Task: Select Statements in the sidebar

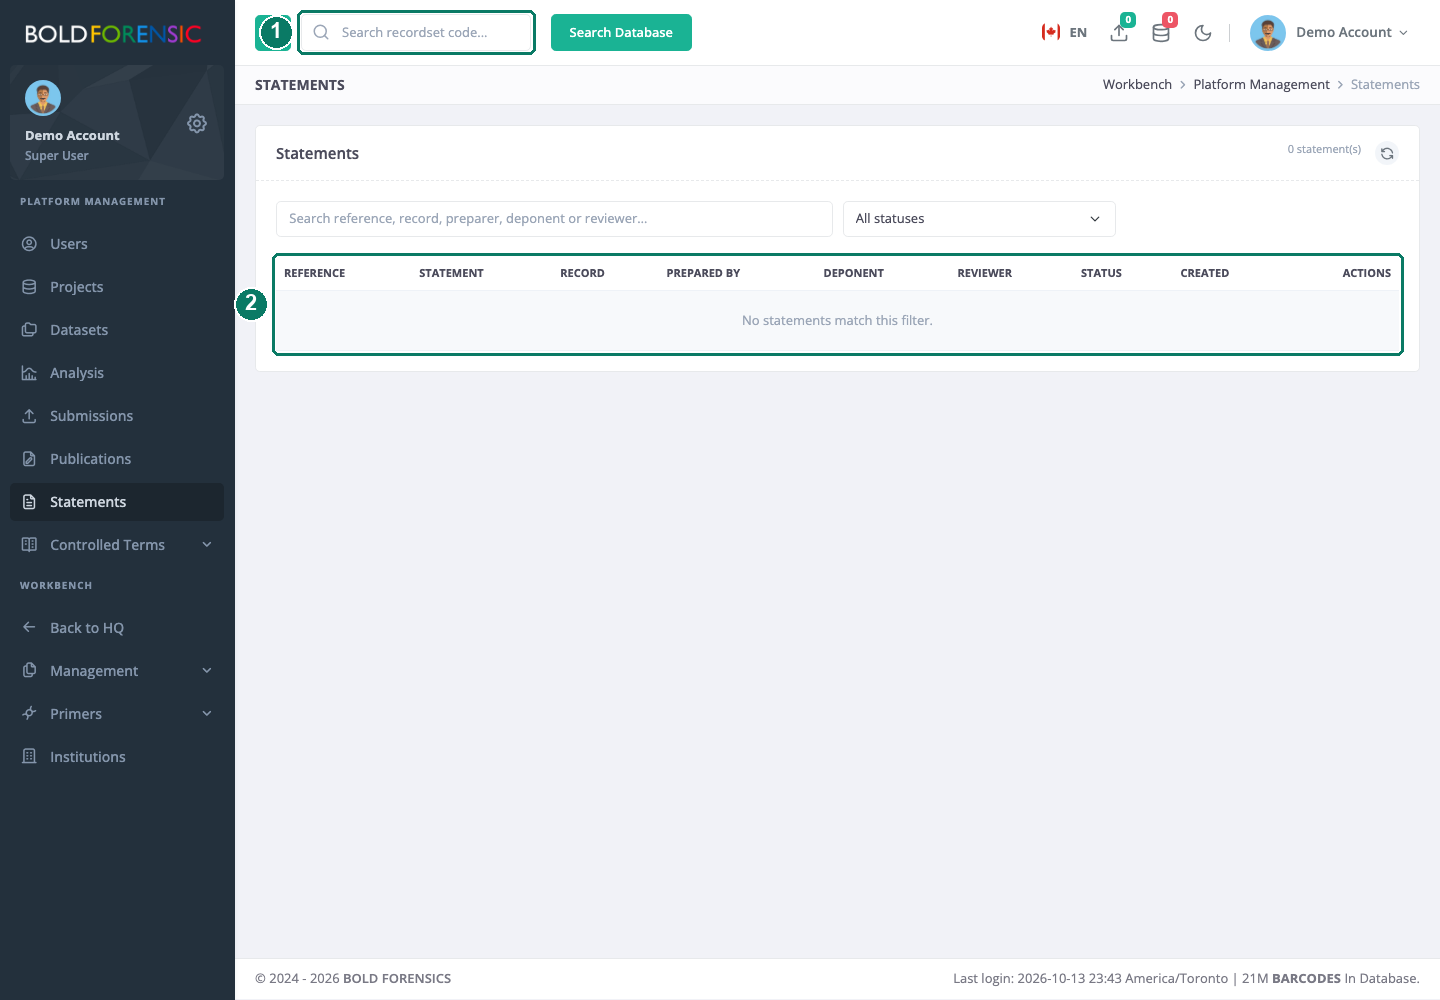Action: pos(117,502)
